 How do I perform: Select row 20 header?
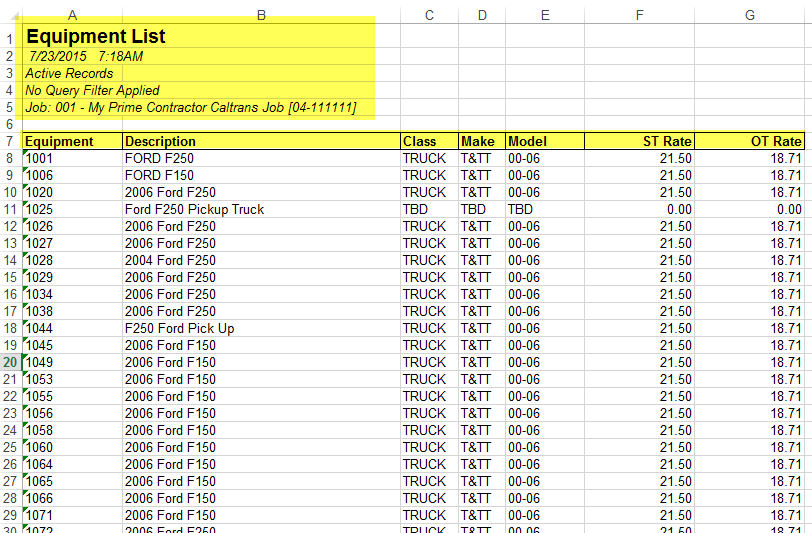tap(10, 362)
